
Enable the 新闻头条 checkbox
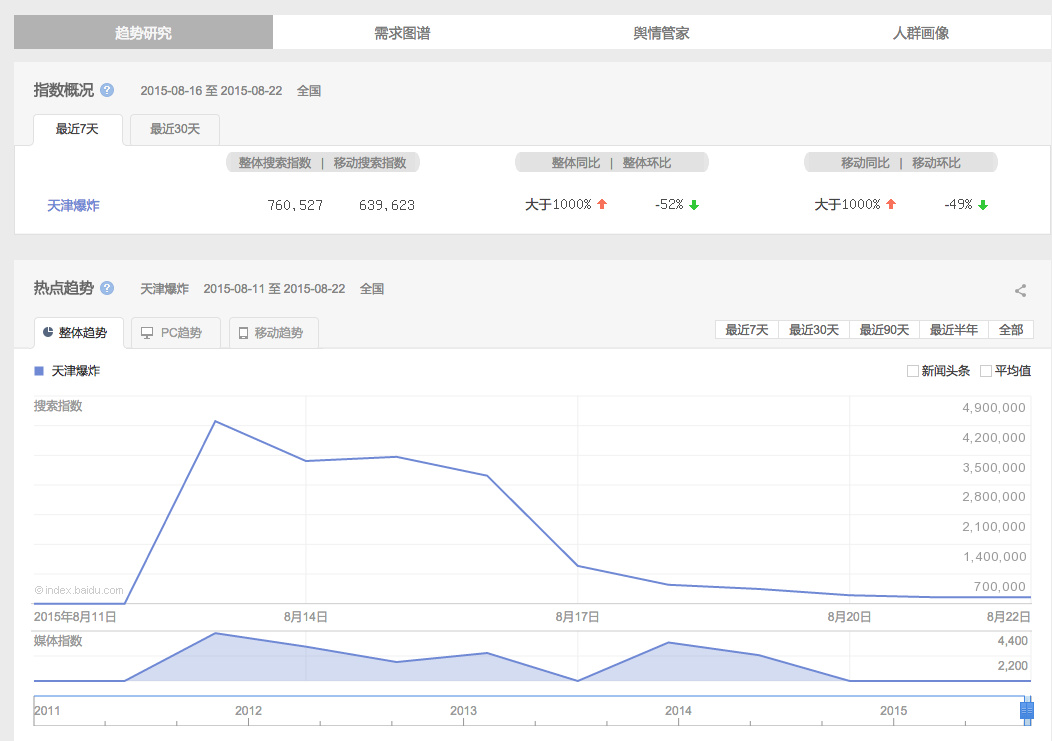(x=912, y=371)
